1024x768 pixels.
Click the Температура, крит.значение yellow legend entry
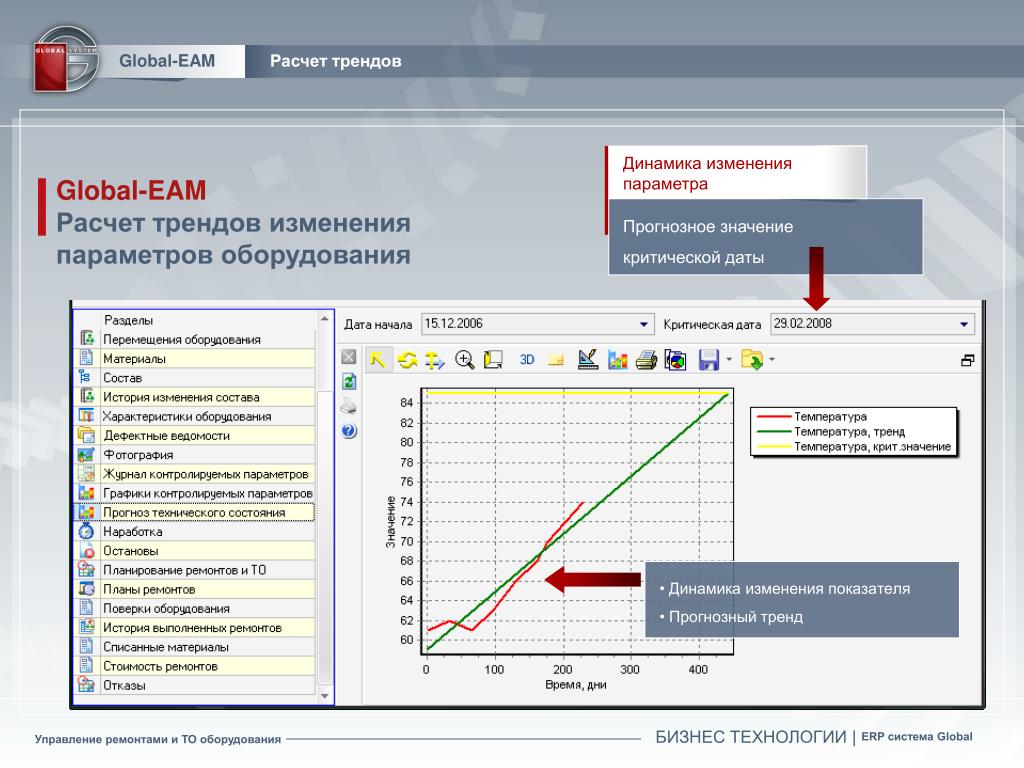point(854,447)
